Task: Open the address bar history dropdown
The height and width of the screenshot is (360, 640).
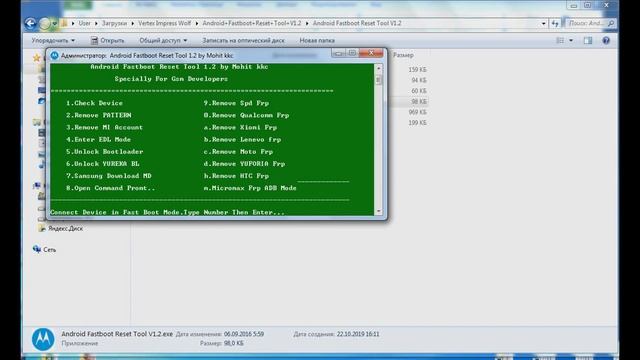Action: coord(543,24)
